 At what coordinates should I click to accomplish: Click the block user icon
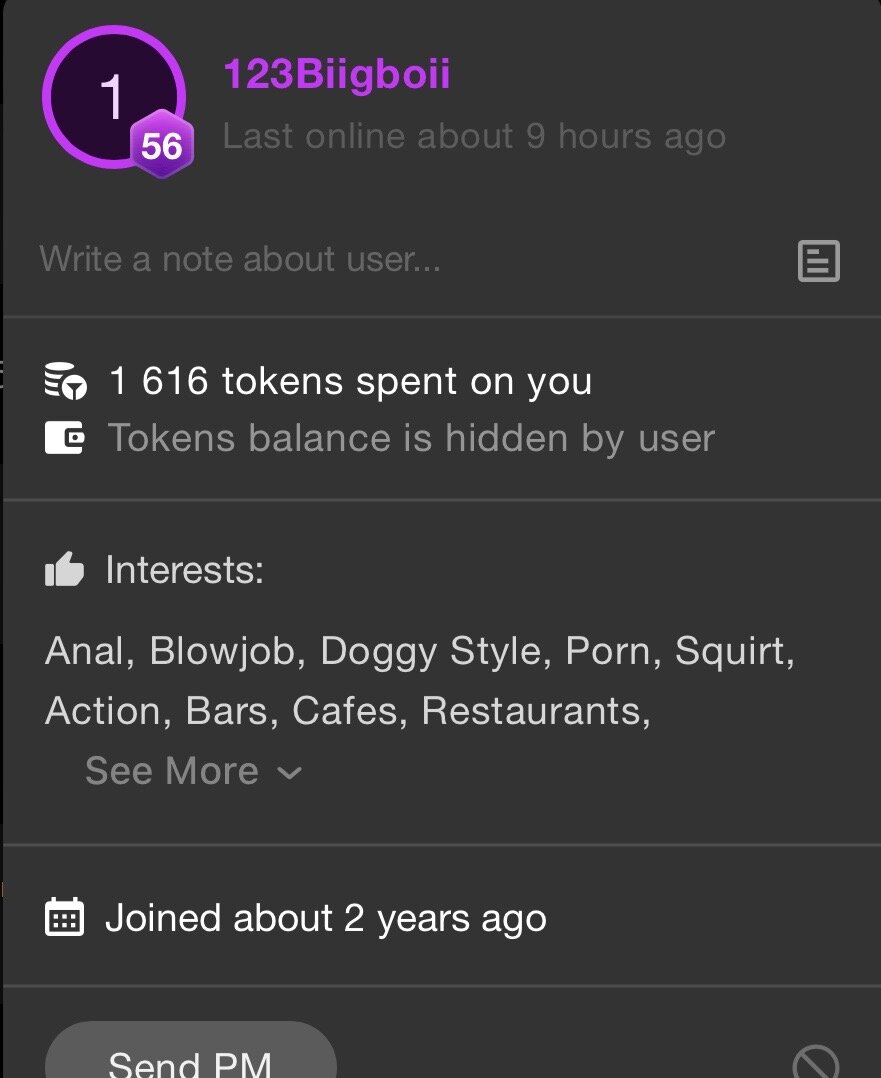click(815, 1062)
